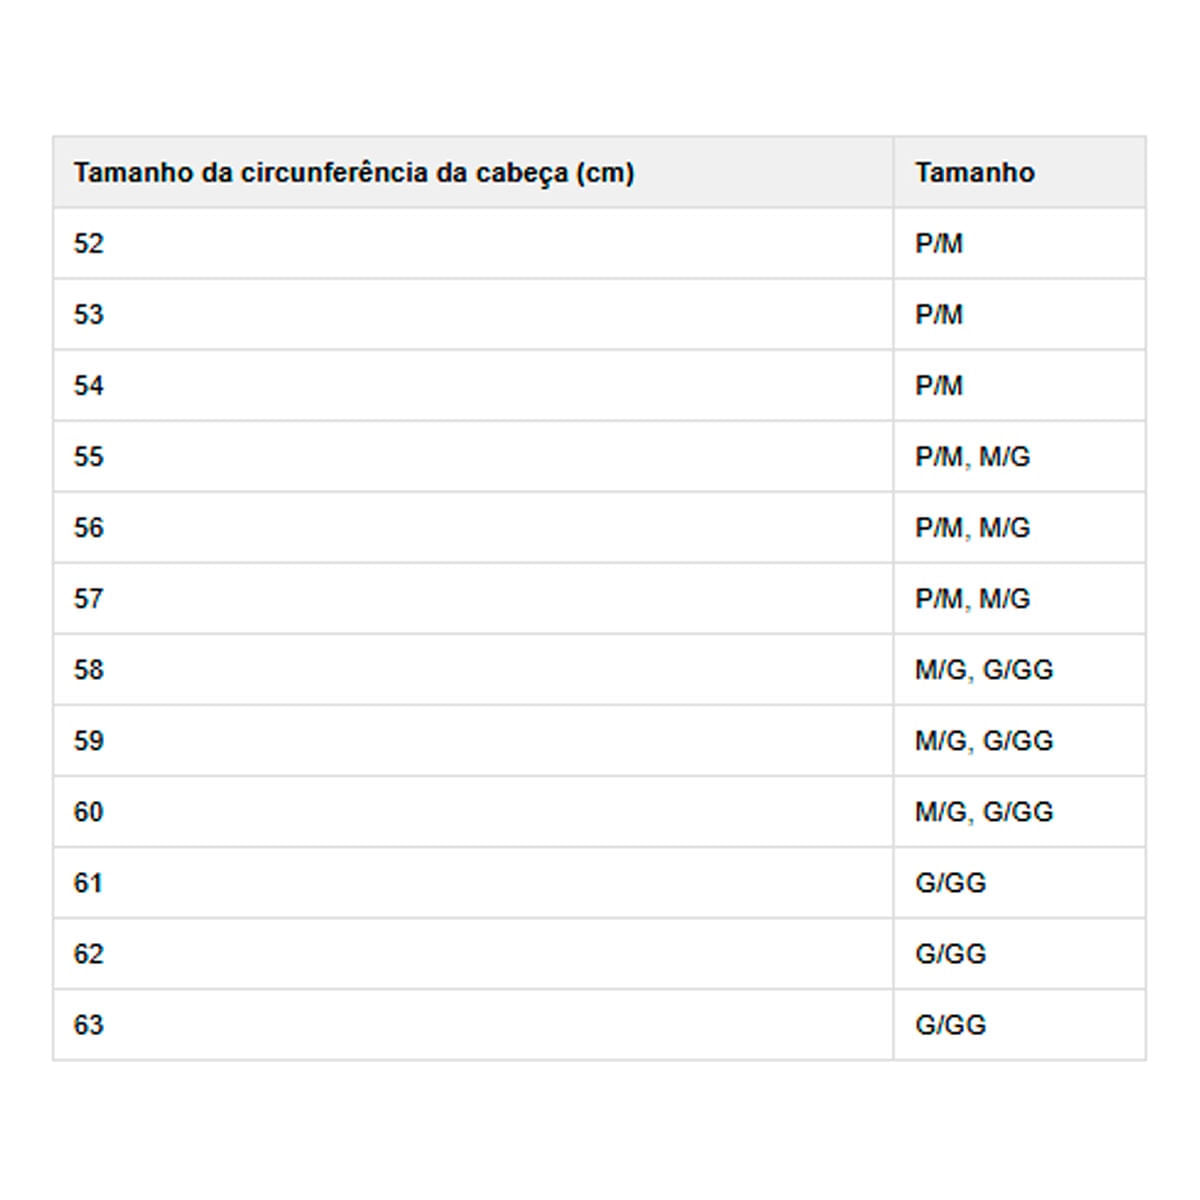Click 'M/G, G/GG' size in row 60
1200x1200 pixels.
pos(984,812)
